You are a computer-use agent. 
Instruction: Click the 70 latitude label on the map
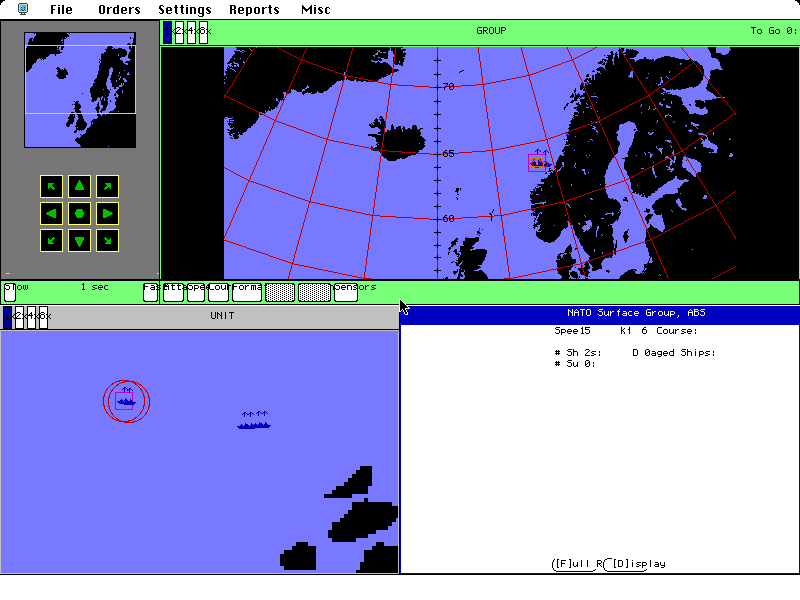coord(448,87)
